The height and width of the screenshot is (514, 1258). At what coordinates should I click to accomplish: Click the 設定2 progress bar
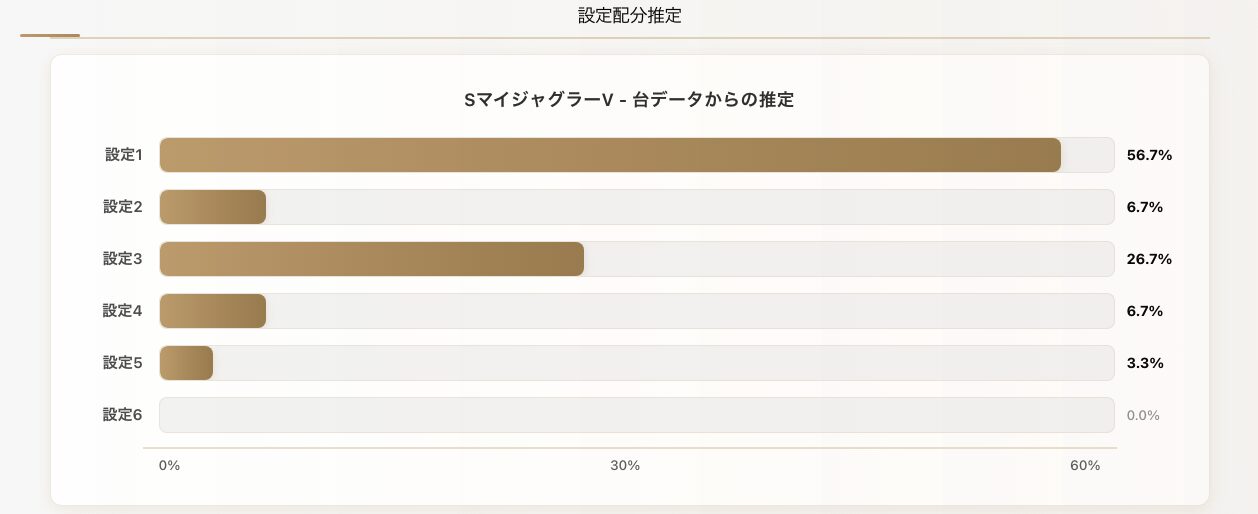[213, 207]
